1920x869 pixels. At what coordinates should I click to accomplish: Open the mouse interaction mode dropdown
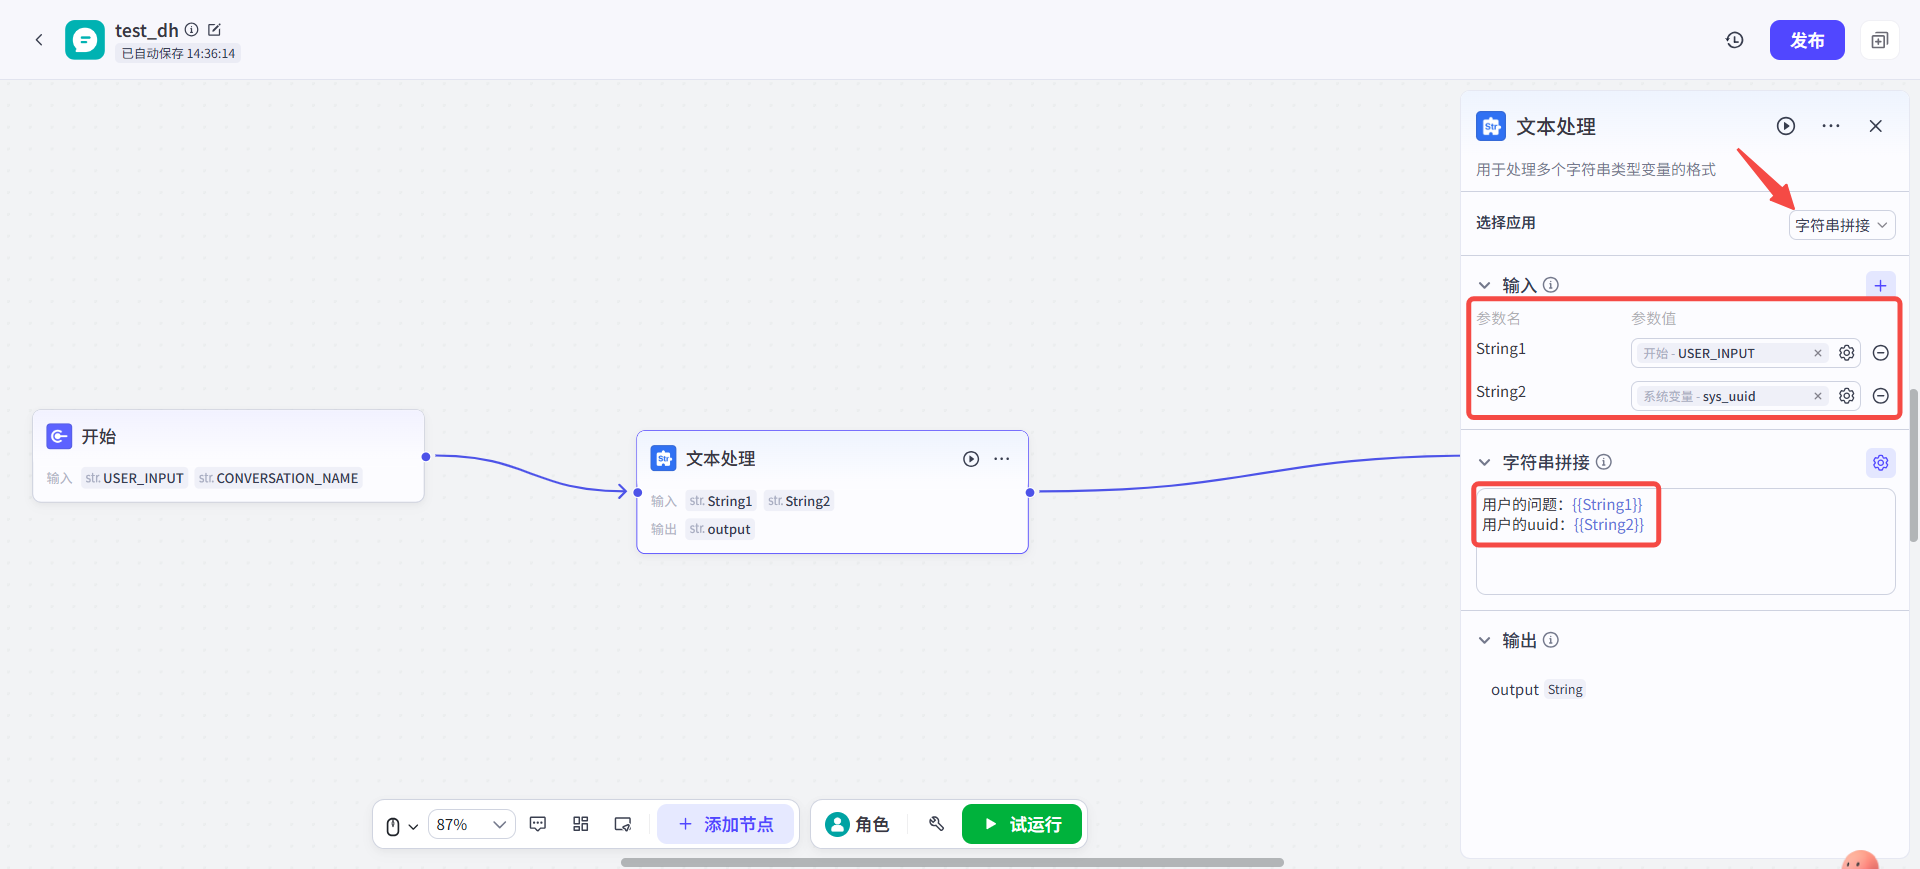pyautogui.click(x=401, y=826)
